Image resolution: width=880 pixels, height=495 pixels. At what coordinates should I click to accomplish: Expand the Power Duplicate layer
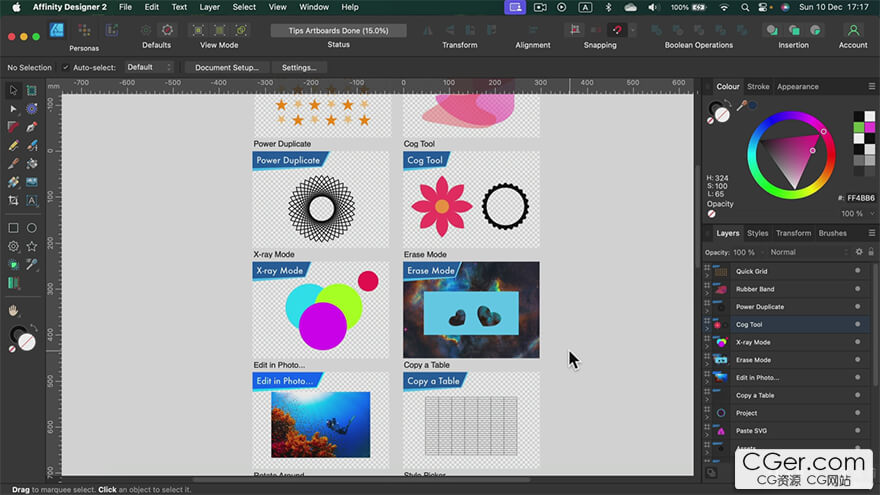pyautogui.click(x=707, y=312)
